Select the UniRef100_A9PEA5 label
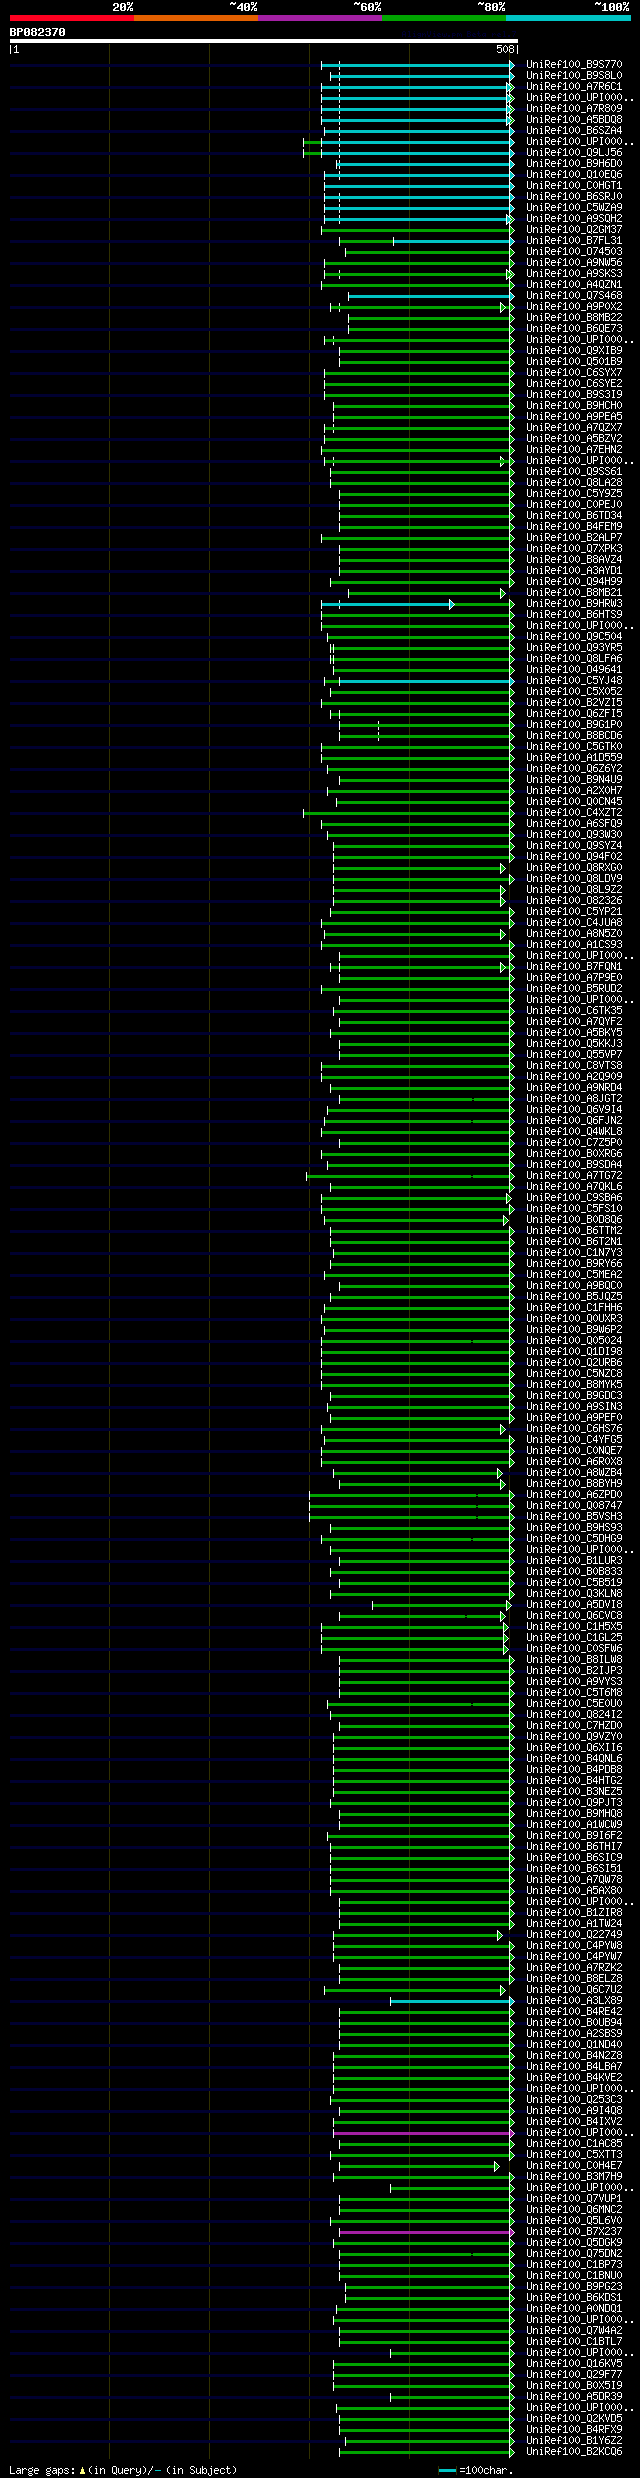This screenshot has height=2478, width=640. tap(574, 417)
